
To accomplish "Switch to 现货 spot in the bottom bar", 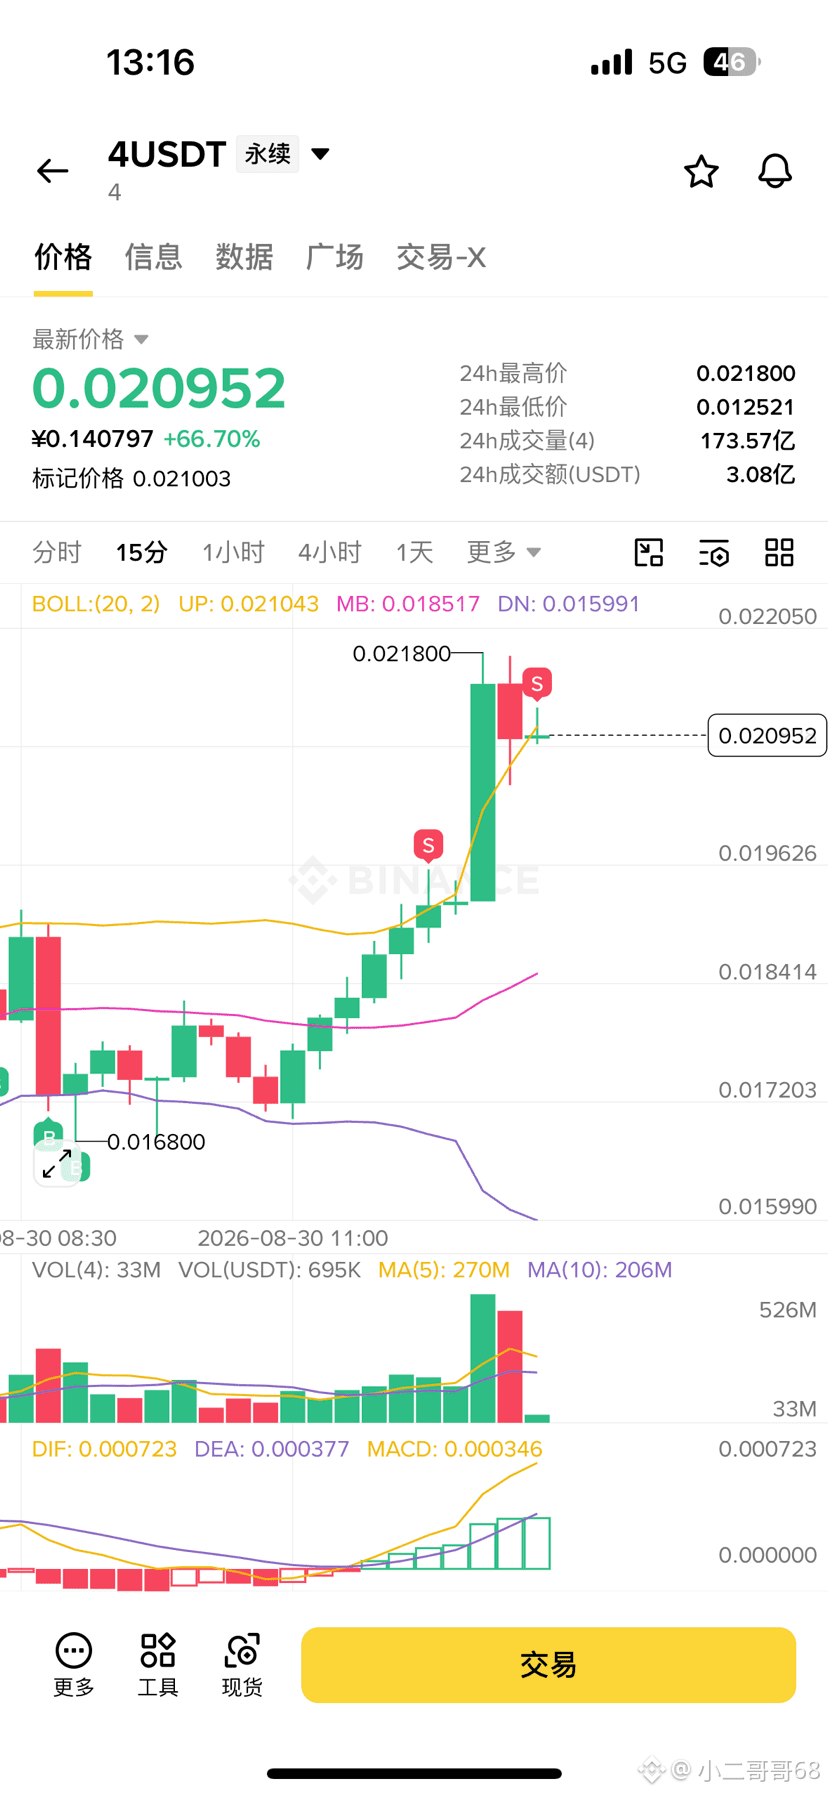I will [242, 1665].
